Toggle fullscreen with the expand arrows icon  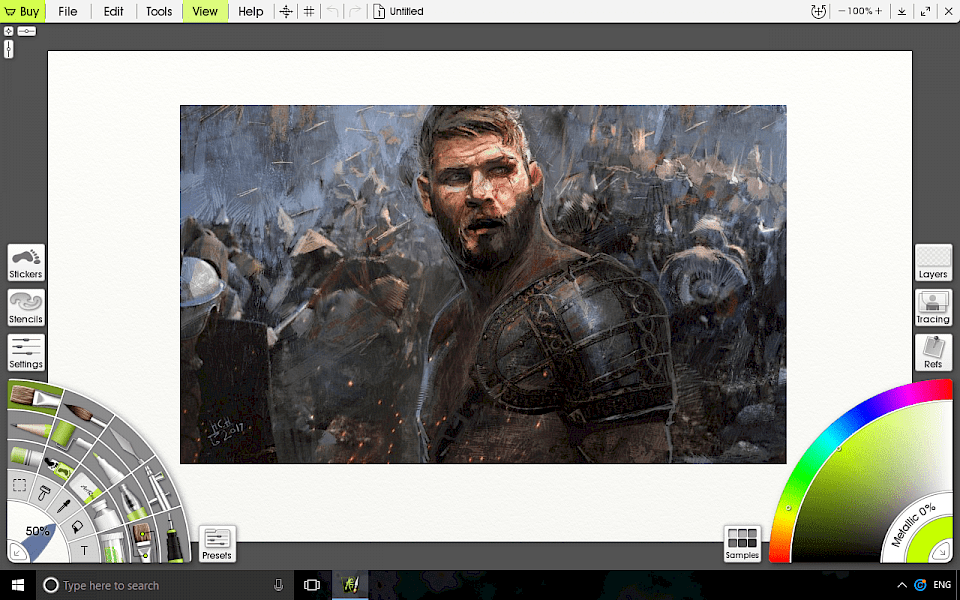(x=925, y=11)
